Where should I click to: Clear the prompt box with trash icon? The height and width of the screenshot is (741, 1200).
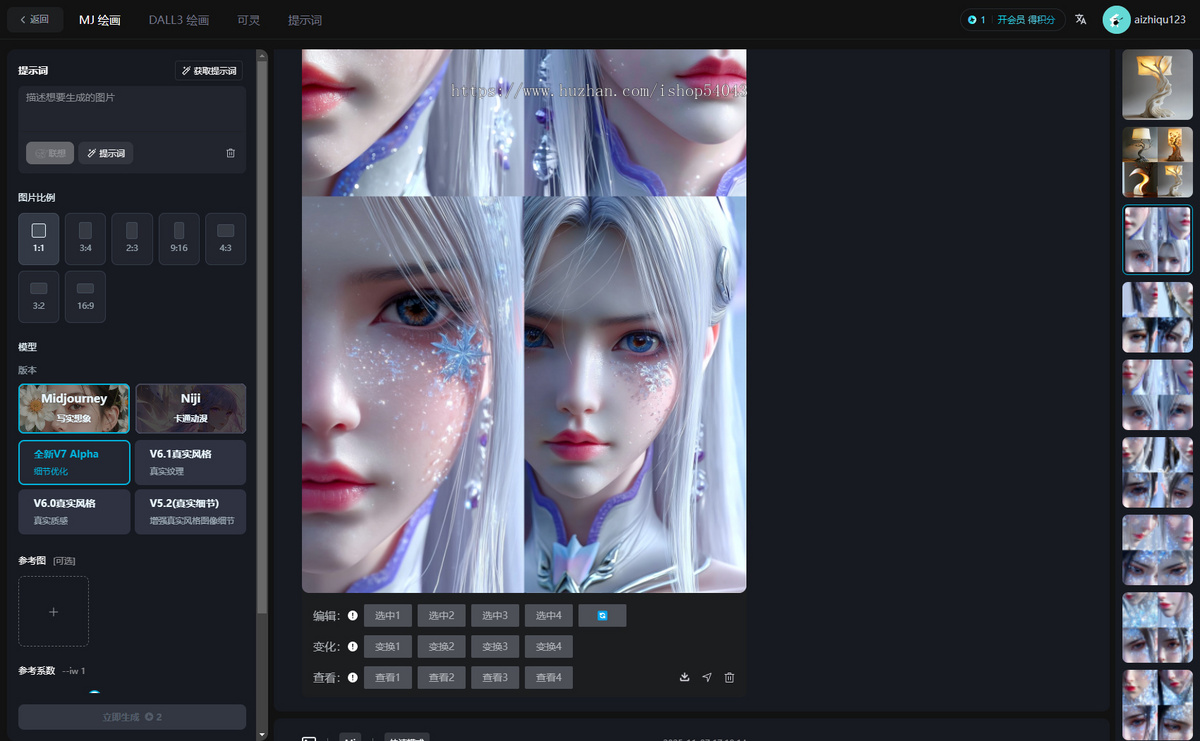pos(231,153)
